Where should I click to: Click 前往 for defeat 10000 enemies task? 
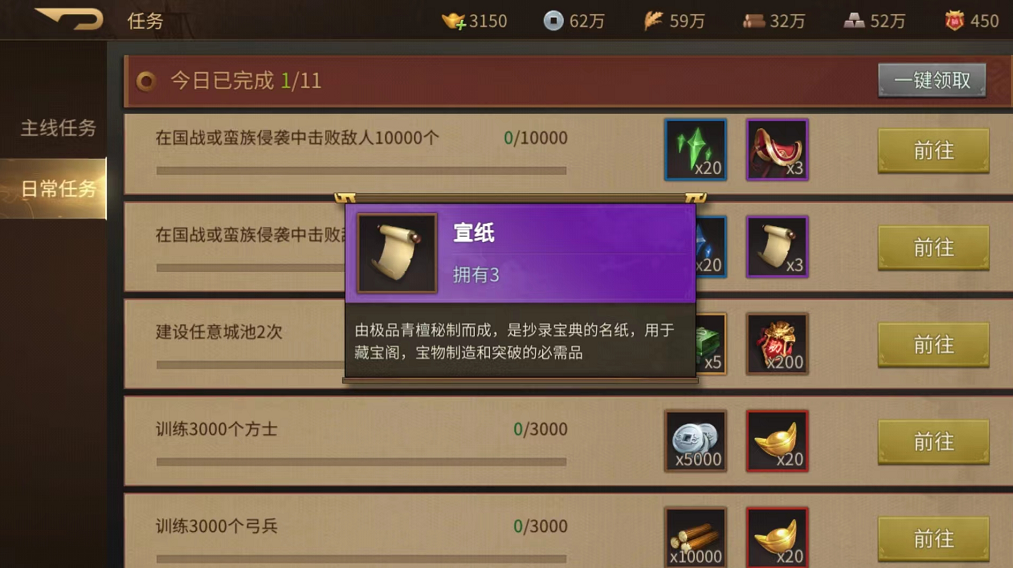coord(934,151)
